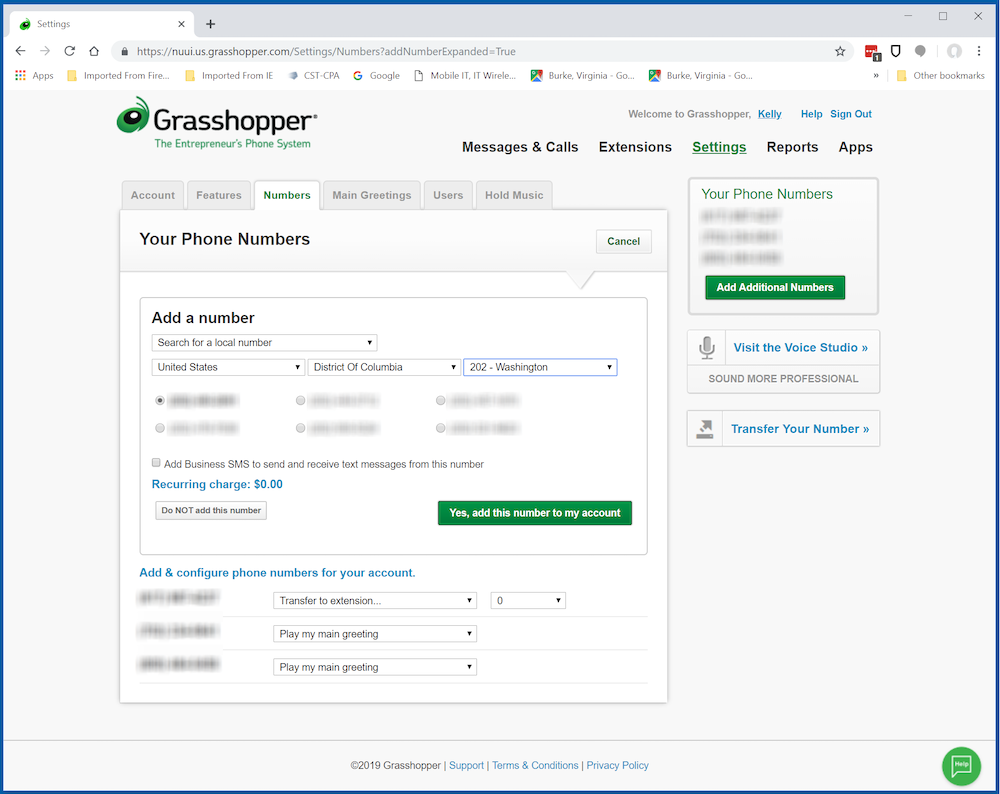
Task: Open the Kelly account link
Action: (770, 114)
